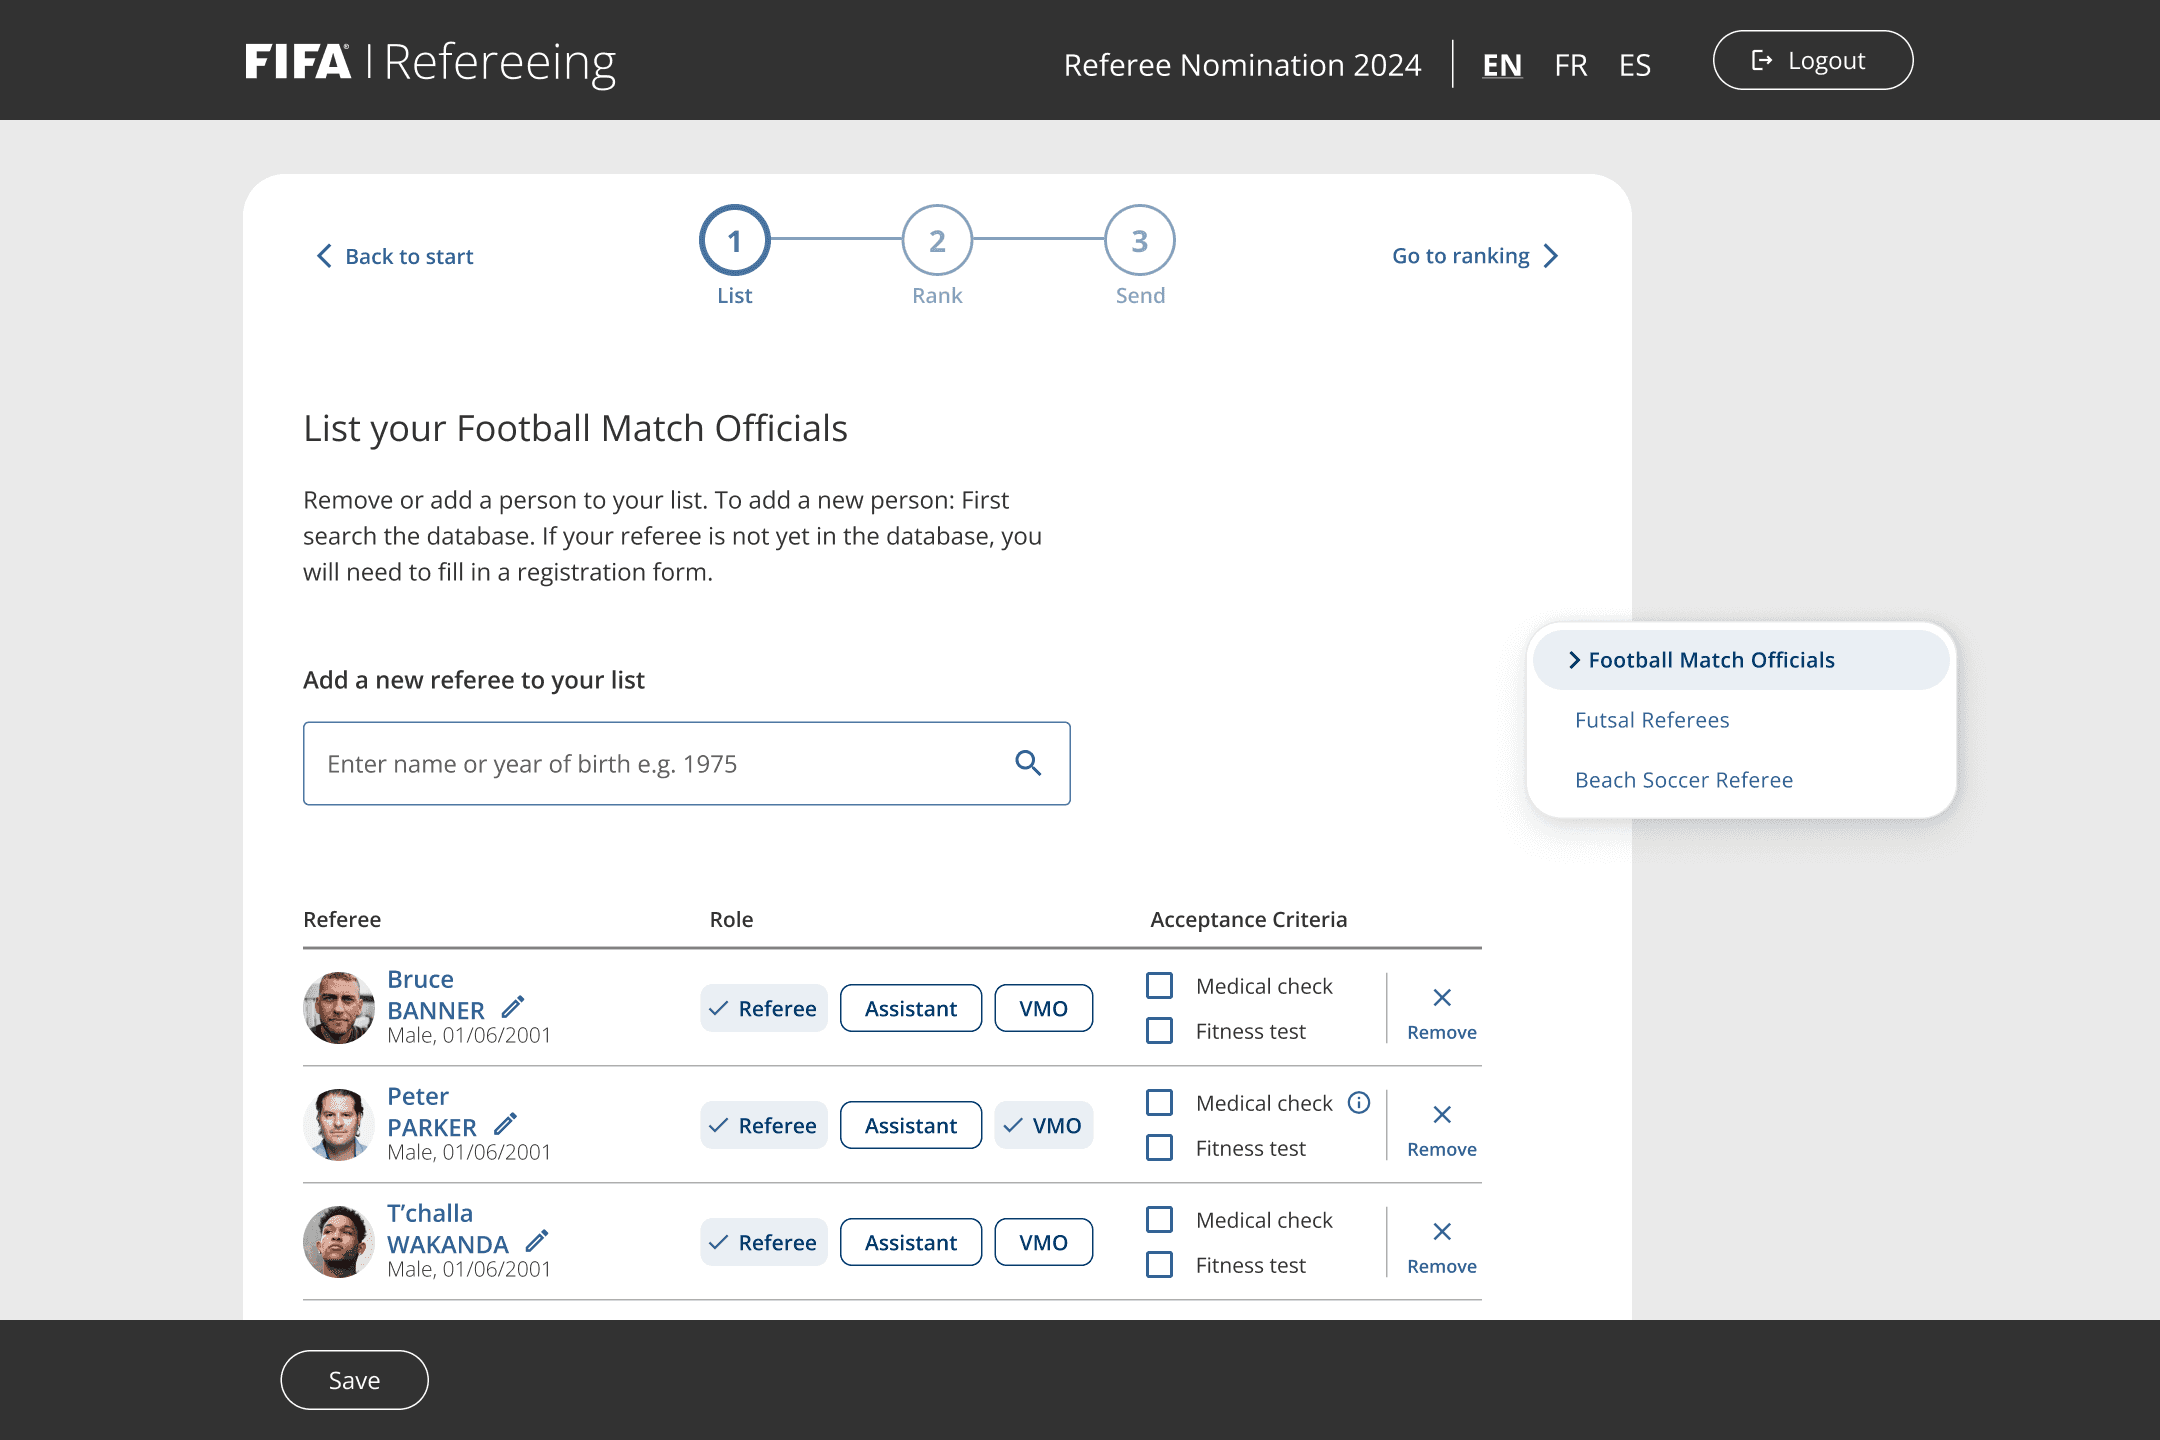Image resolution: width=2160 pixels, height=1440 pixels.
Task: Select Football Match Officials in side menu
Action: (1741, 660)
